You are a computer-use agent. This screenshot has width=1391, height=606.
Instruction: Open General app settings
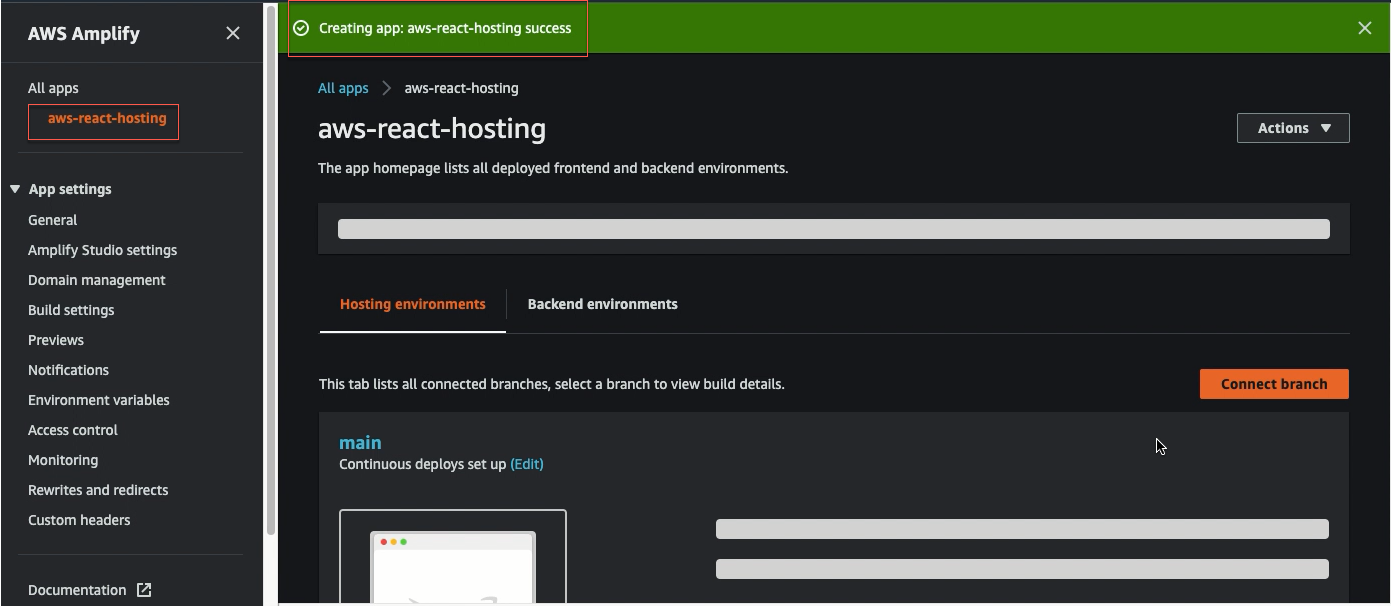click(x=52, y=220)
